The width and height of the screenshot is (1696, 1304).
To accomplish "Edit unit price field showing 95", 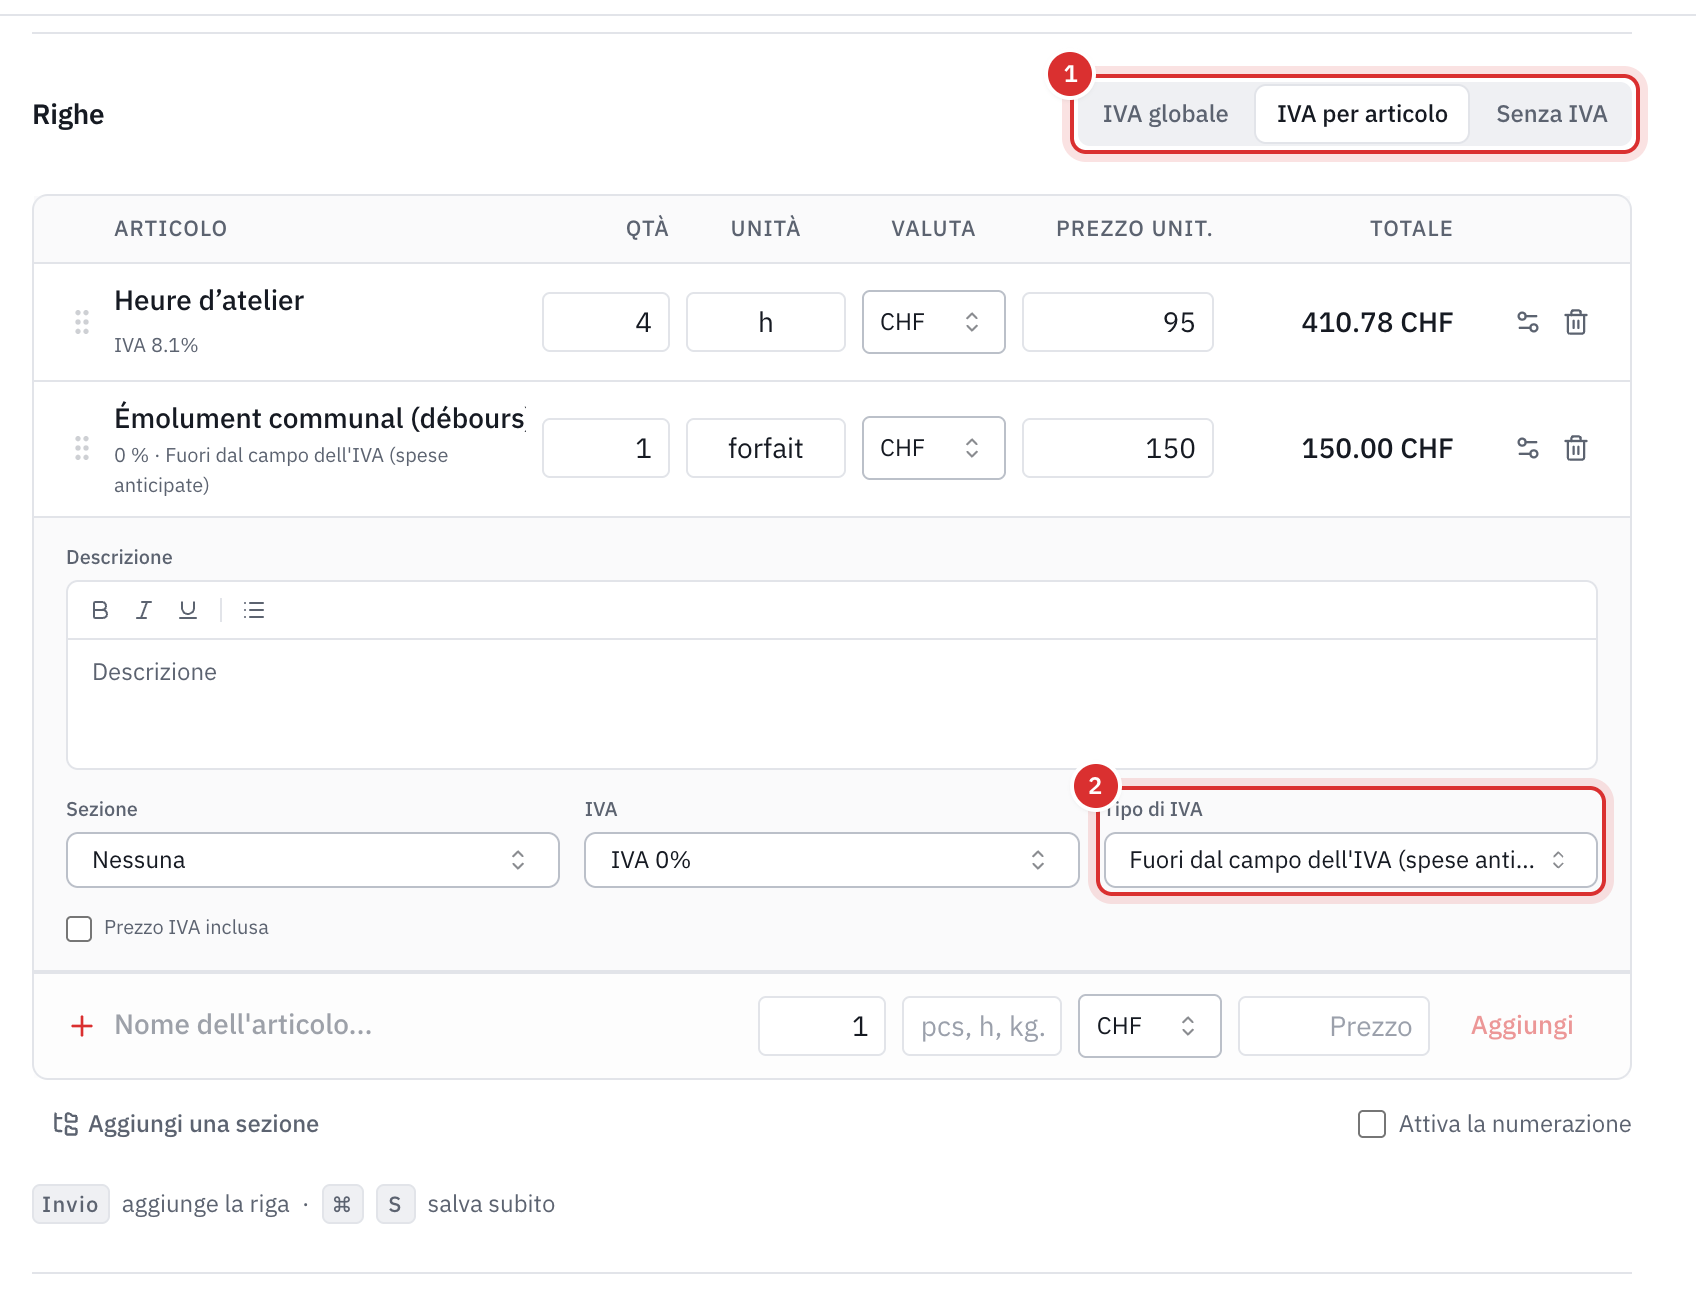I will [1118, 322].
